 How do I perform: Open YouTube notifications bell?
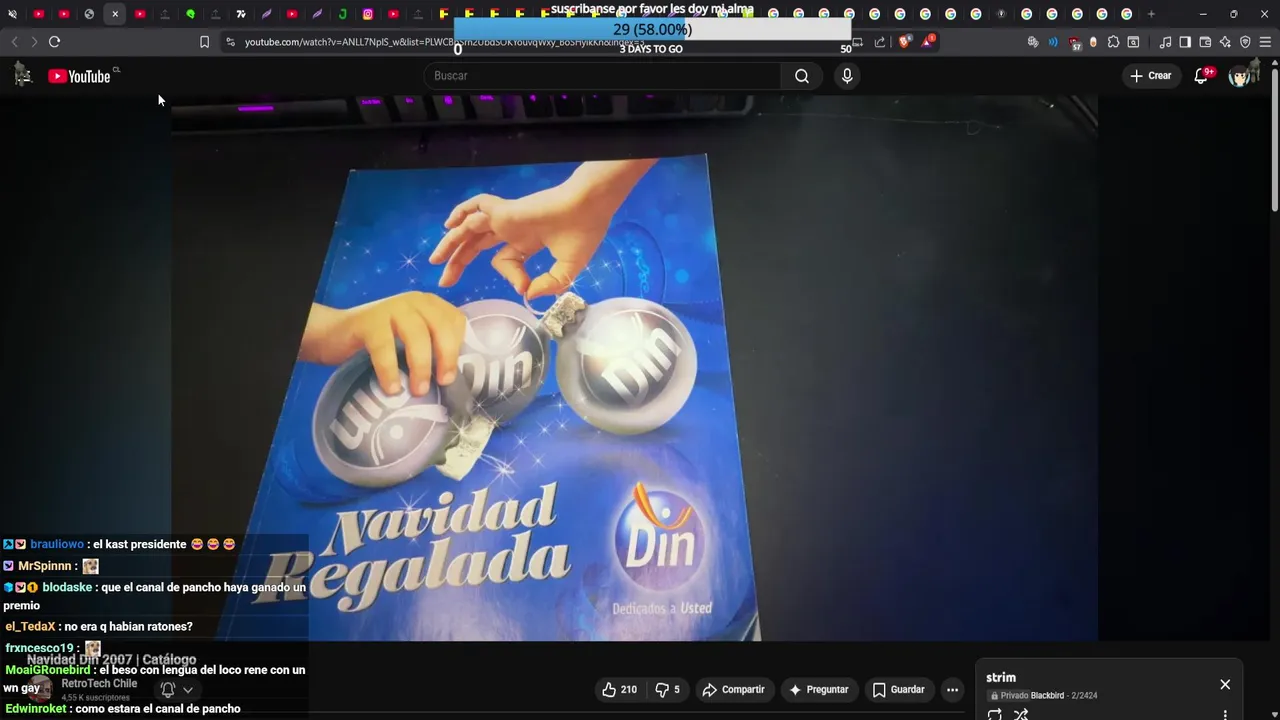click(1202, 76)
